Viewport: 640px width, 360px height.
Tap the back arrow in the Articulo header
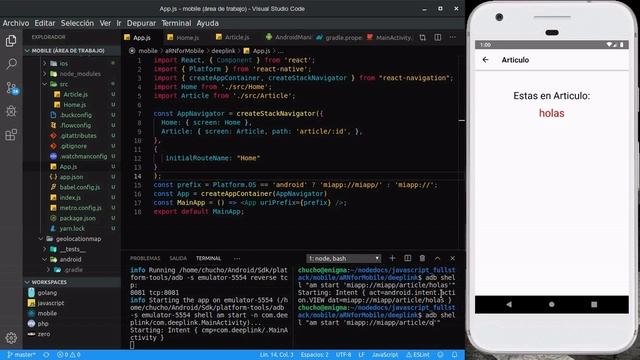485,60
